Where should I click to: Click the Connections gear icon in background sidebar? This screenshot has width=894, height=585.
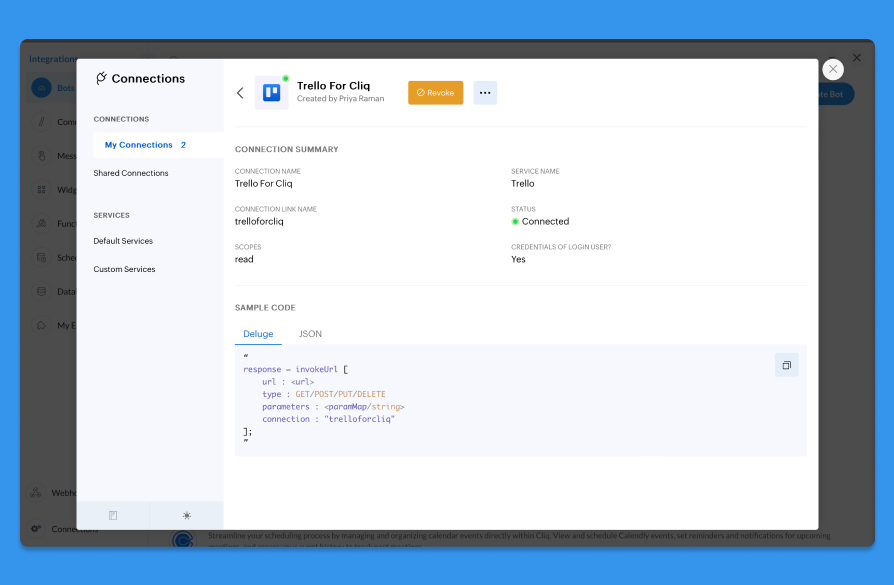tap(36, 529)
